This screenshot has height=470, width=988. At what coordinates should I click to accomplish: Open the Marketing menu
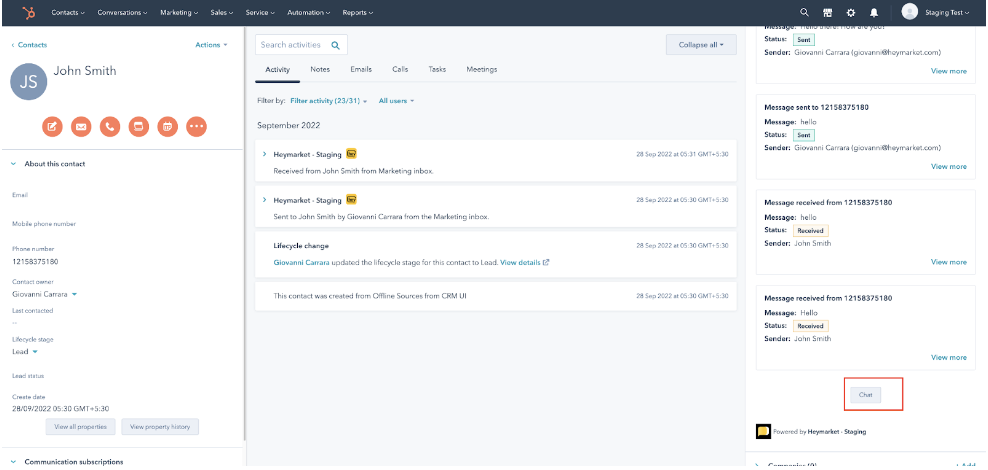179,13
